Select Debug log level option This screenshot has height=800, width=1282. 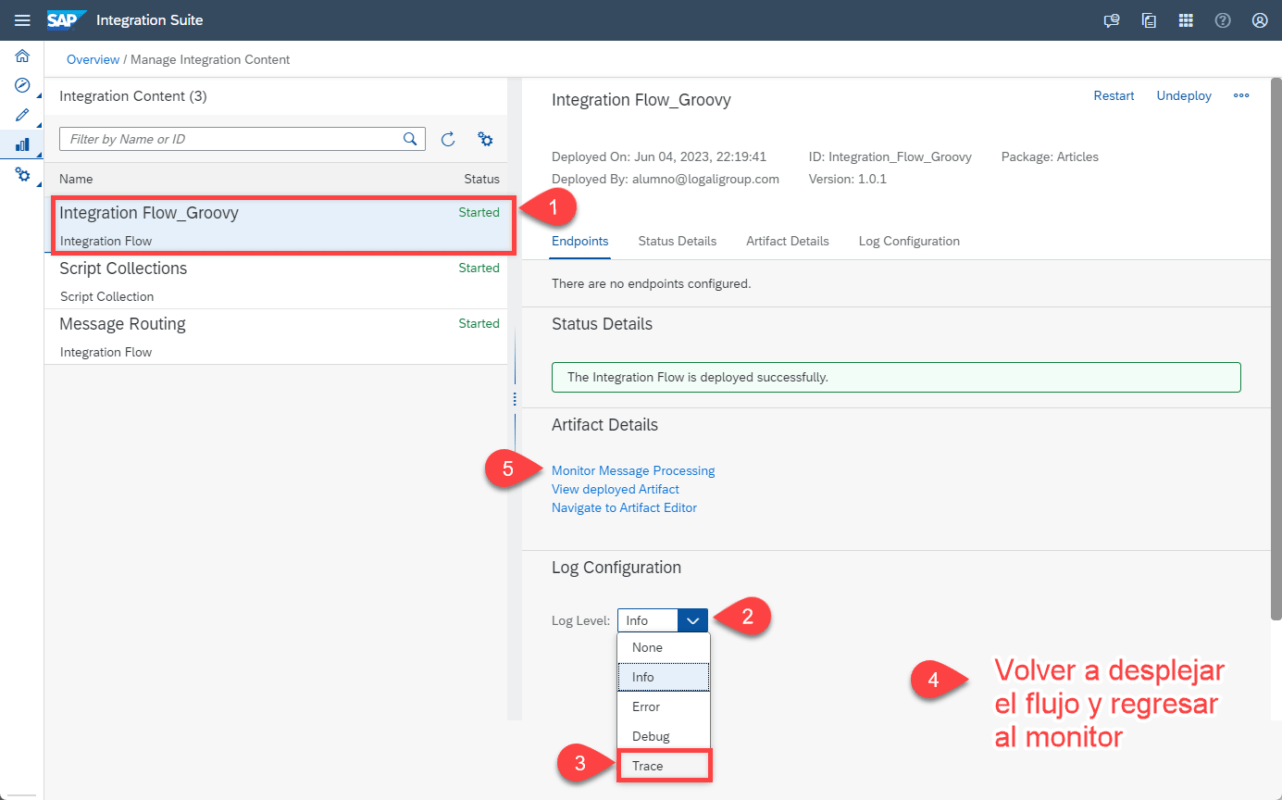pos(664,736)
